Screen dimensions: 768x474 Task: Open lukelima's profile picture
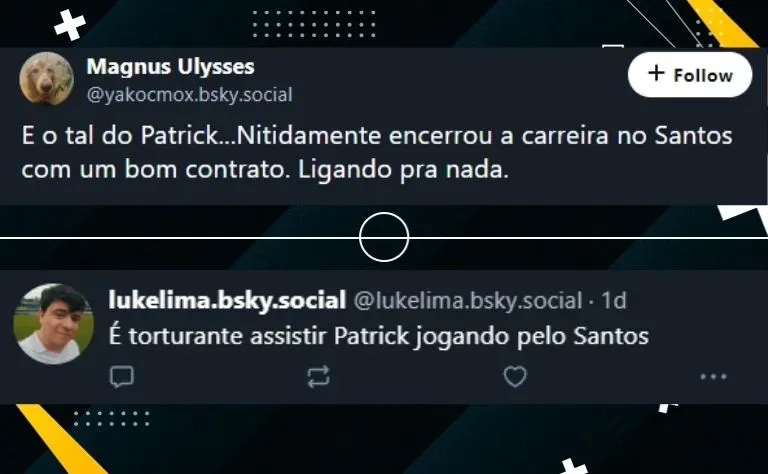(x=53, y=324)
